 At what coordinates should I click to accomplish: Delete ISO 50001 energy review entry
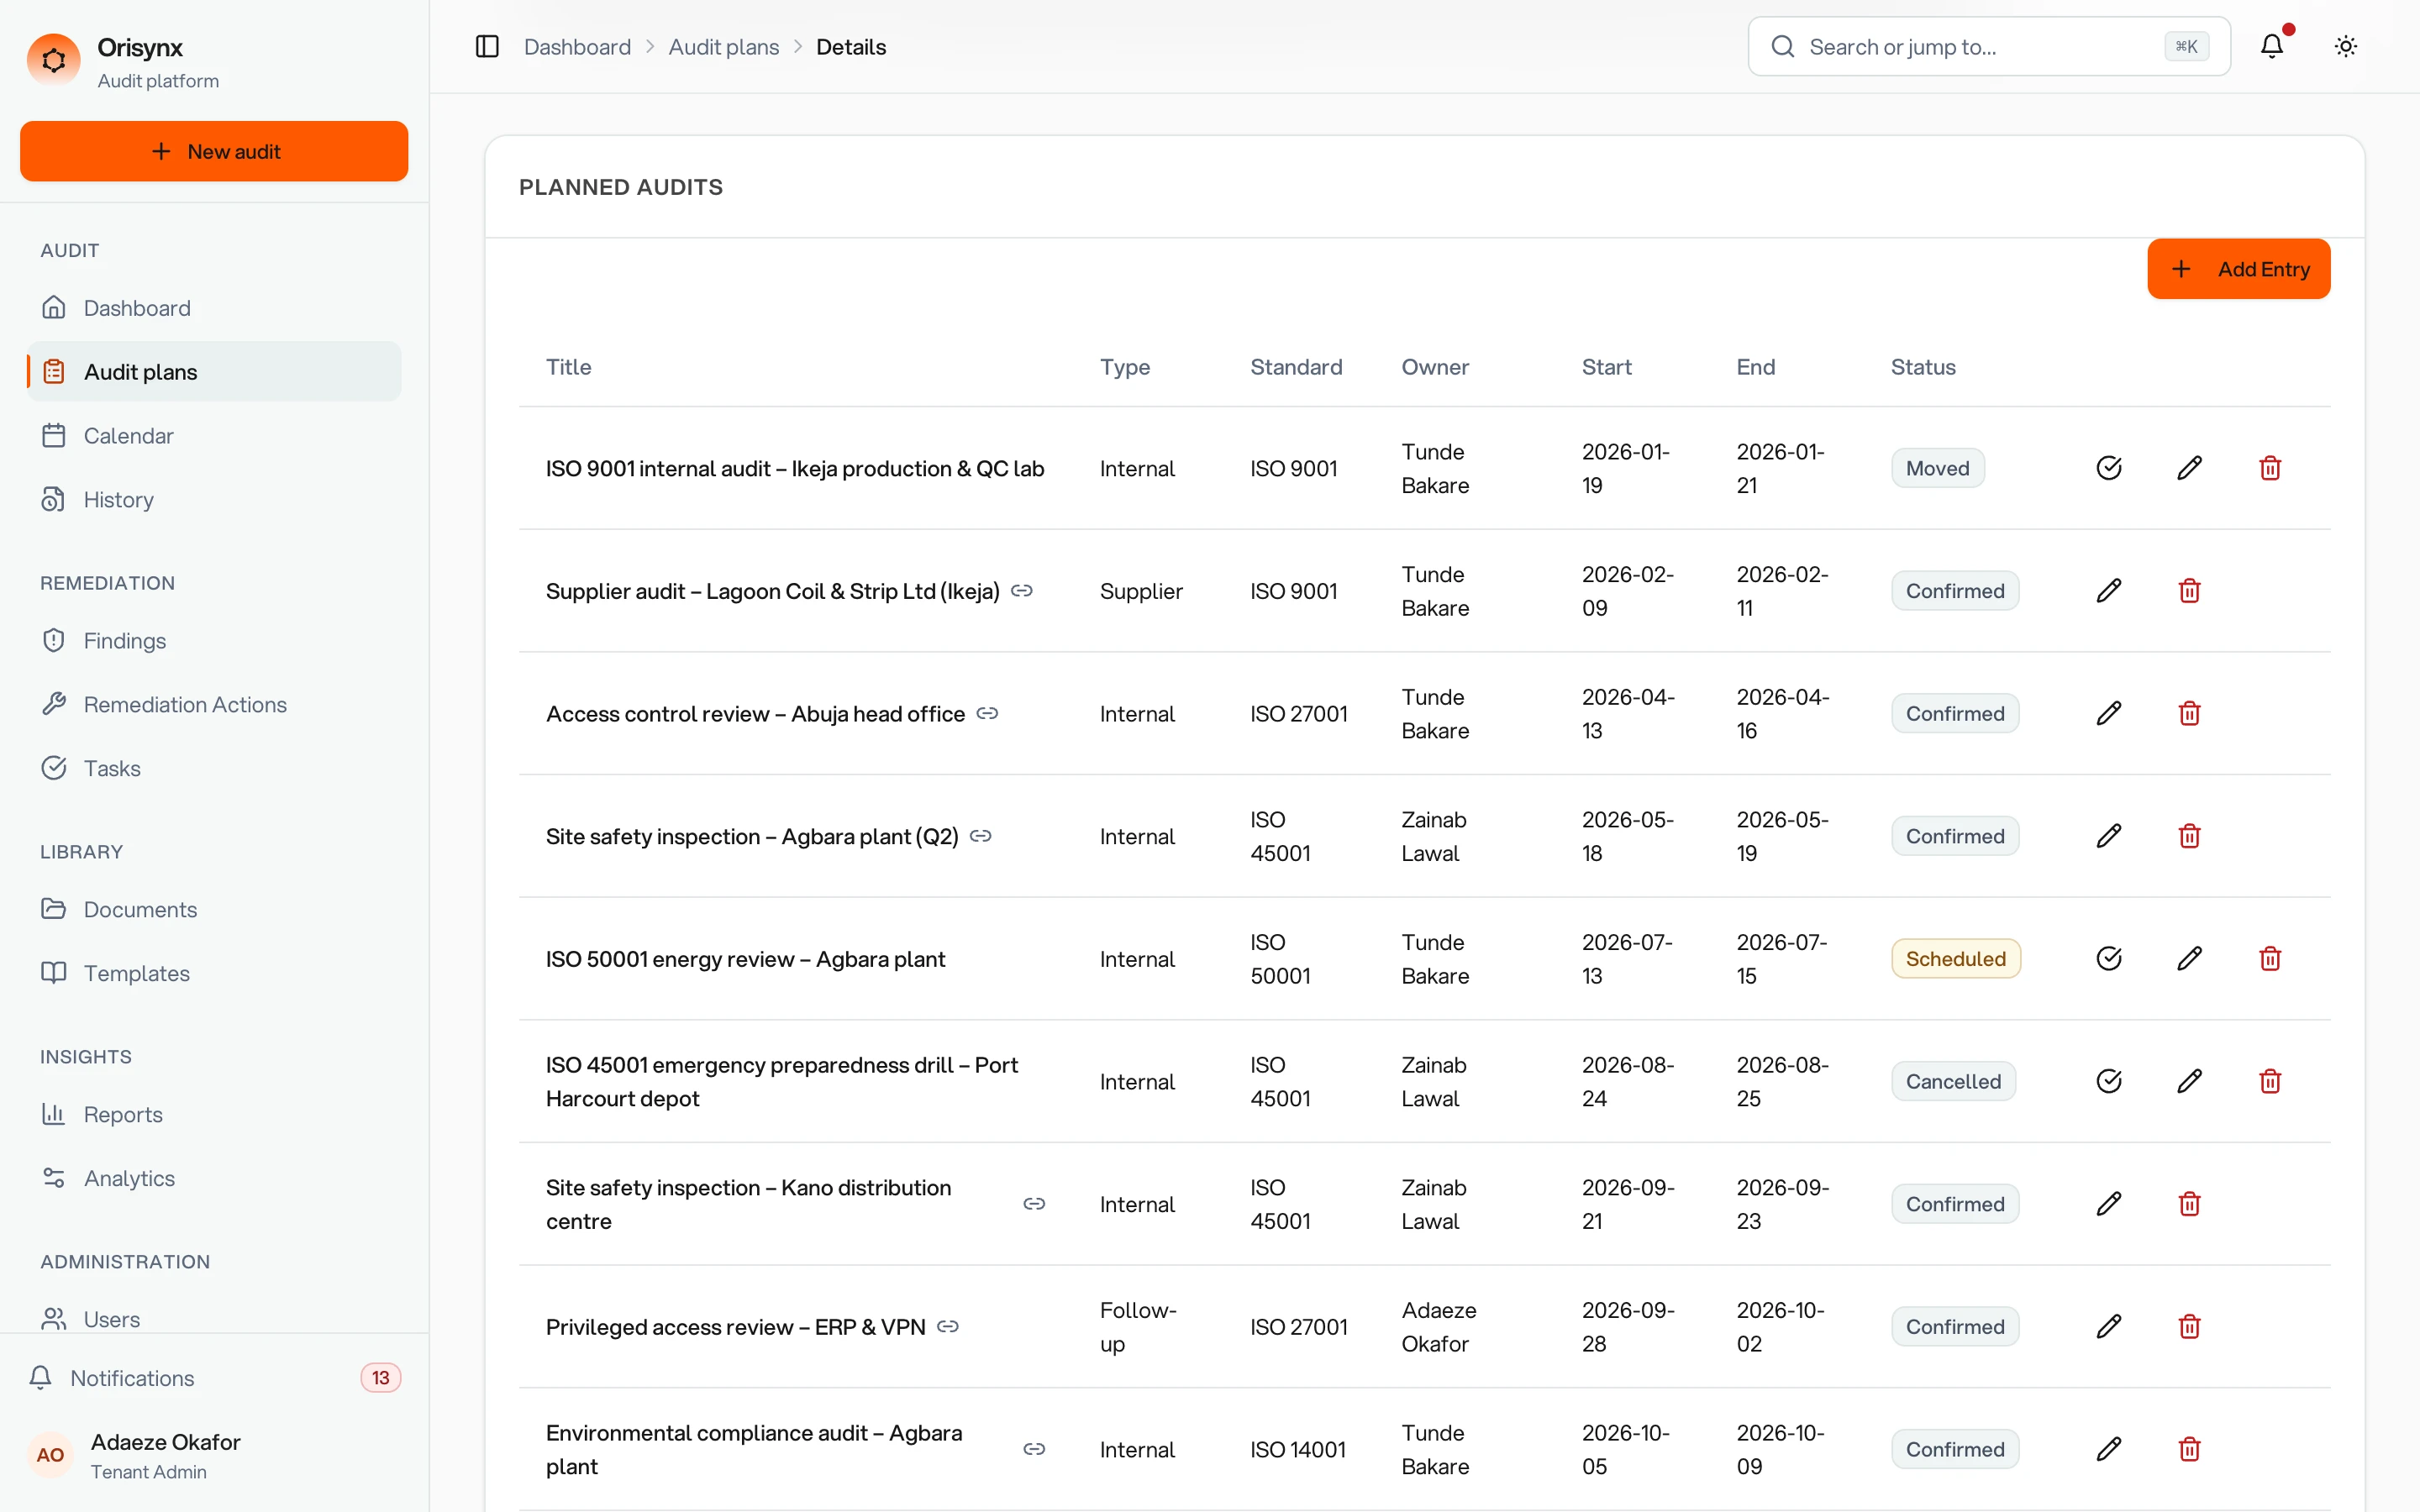2270,959
